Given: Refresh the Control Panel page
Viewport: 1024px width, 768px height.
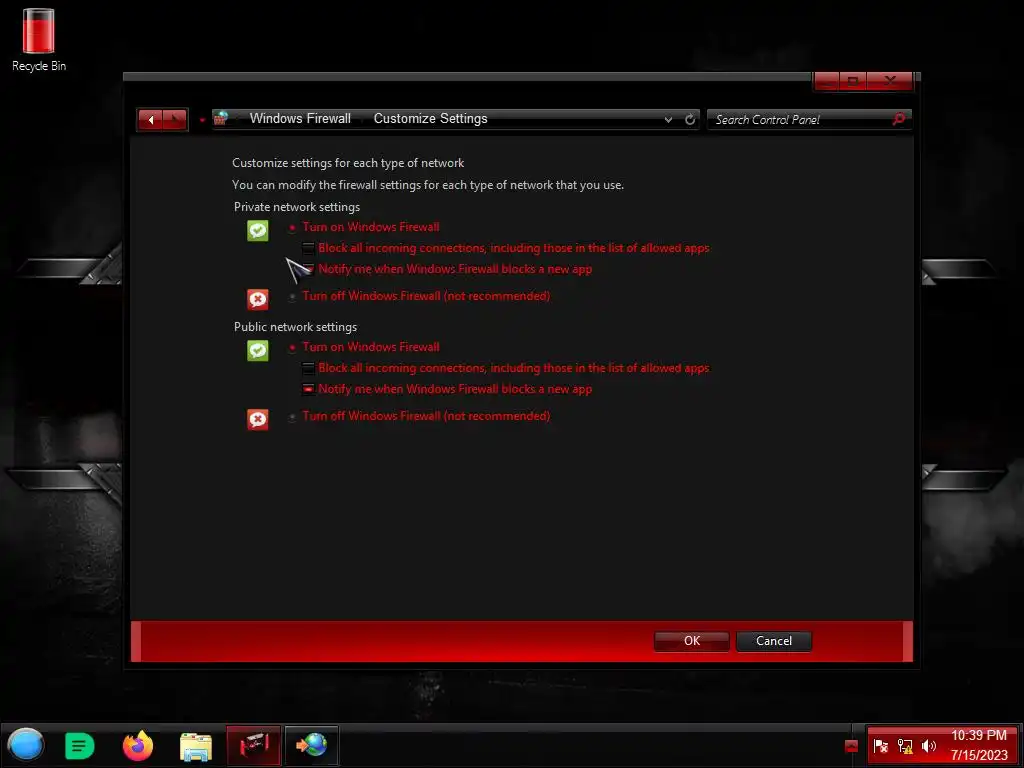Looking at the screenshot, I should tap(690, 120).
